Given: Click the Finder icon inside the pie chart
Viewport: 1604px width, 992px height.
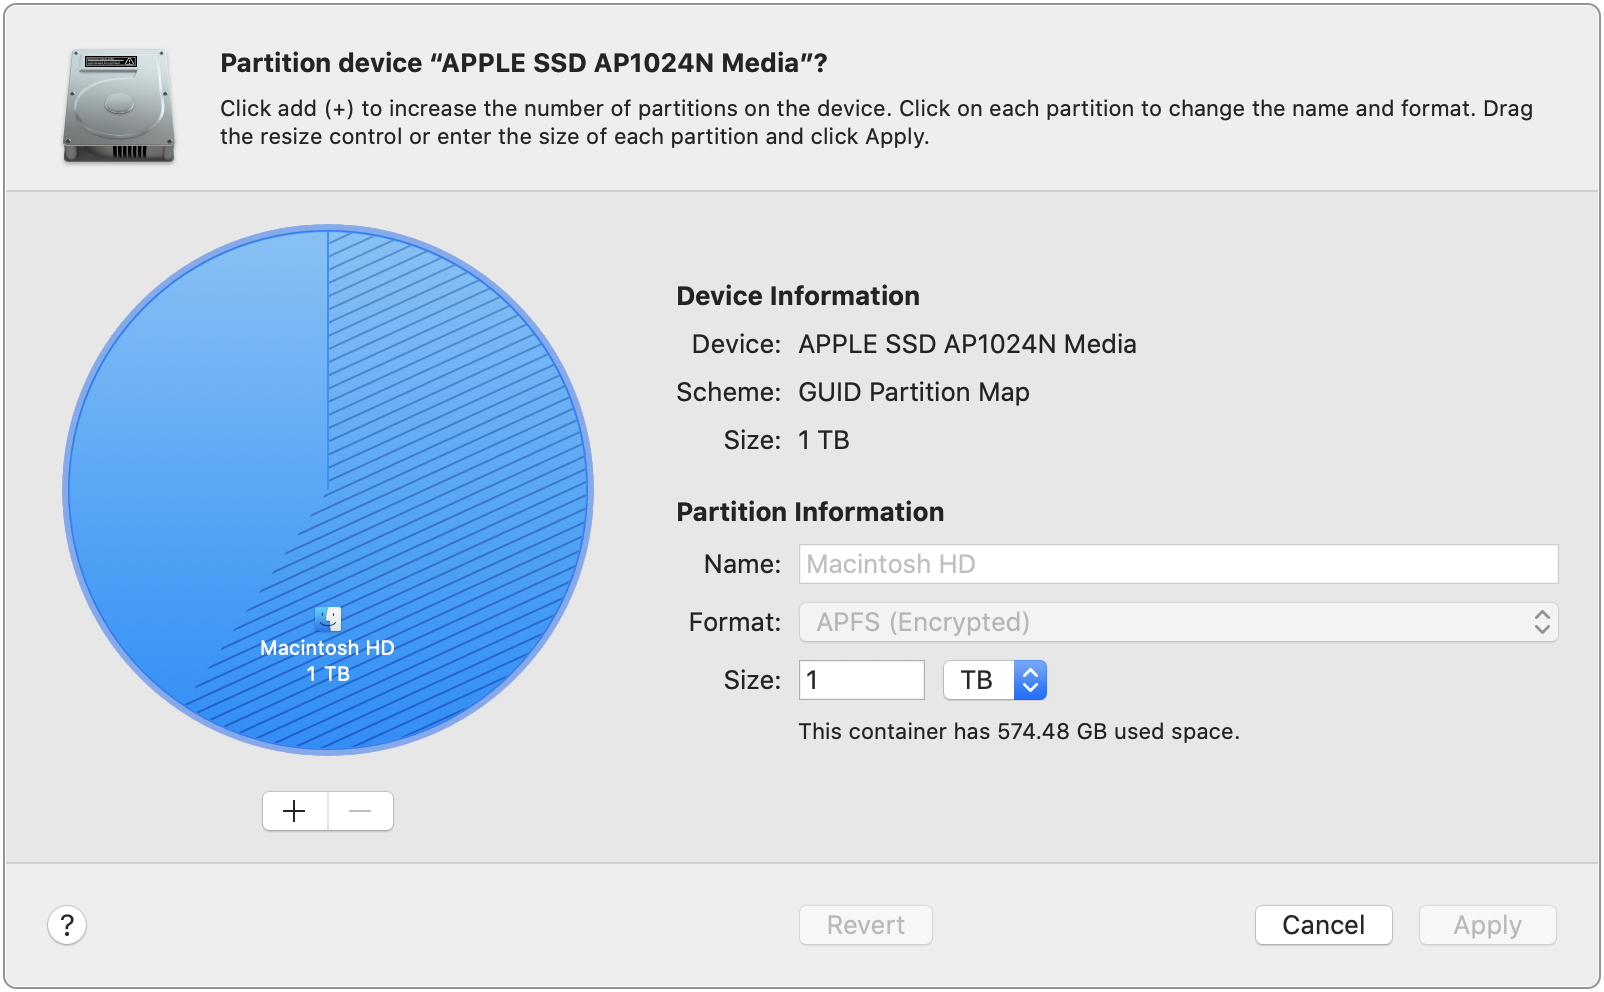Looking at the screenshot, I should [328, 619].
